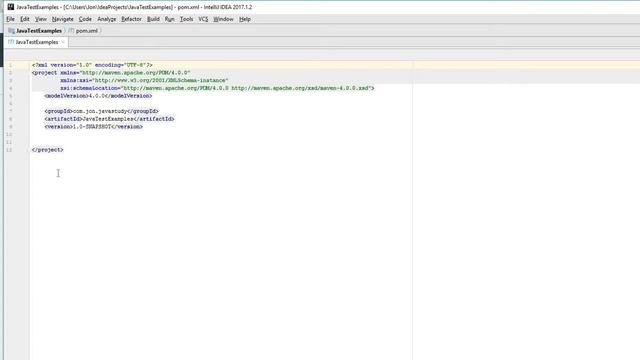Viewport: 640px width, 360px height.
Task: Click the Maven icon on the editor tab
Action: [x=11, y=42]
